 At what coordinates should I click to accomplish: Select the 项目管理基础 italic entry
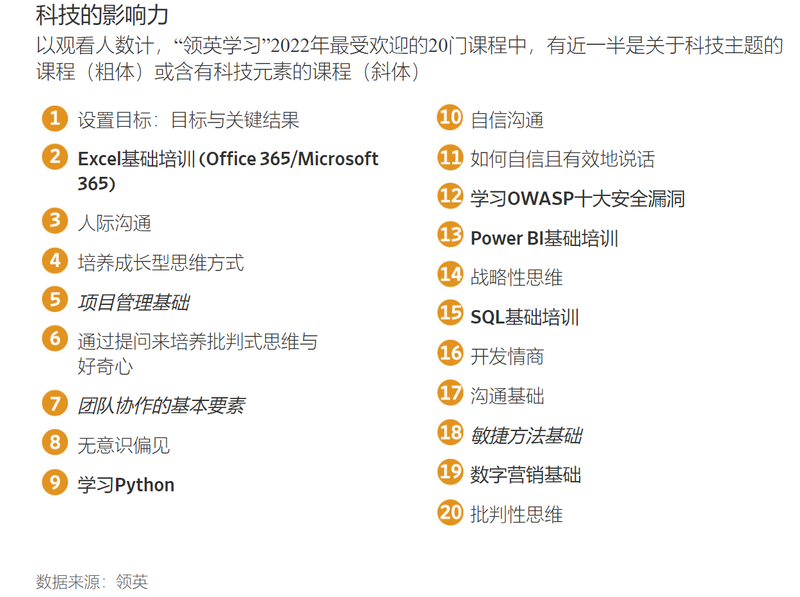[x=134, y=303]
